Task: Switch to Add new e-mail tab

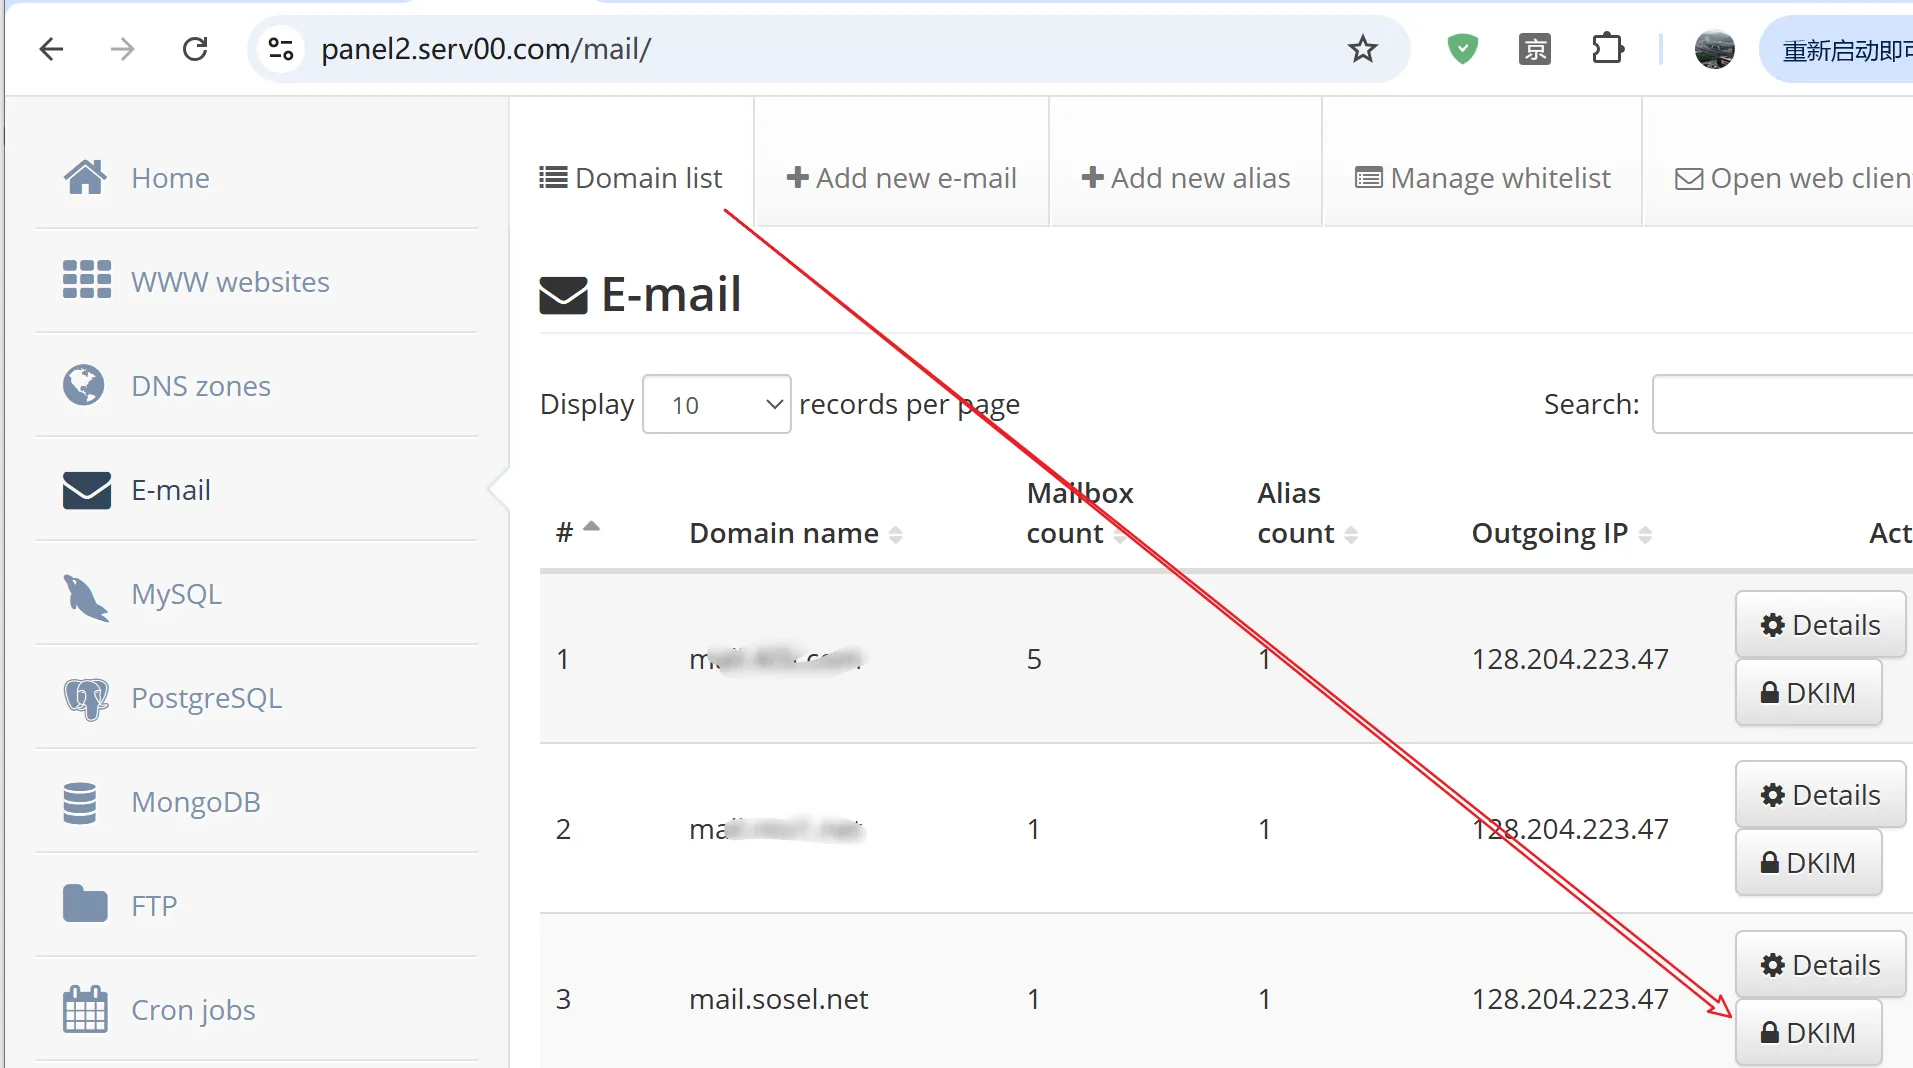Action: coord(901,178)
